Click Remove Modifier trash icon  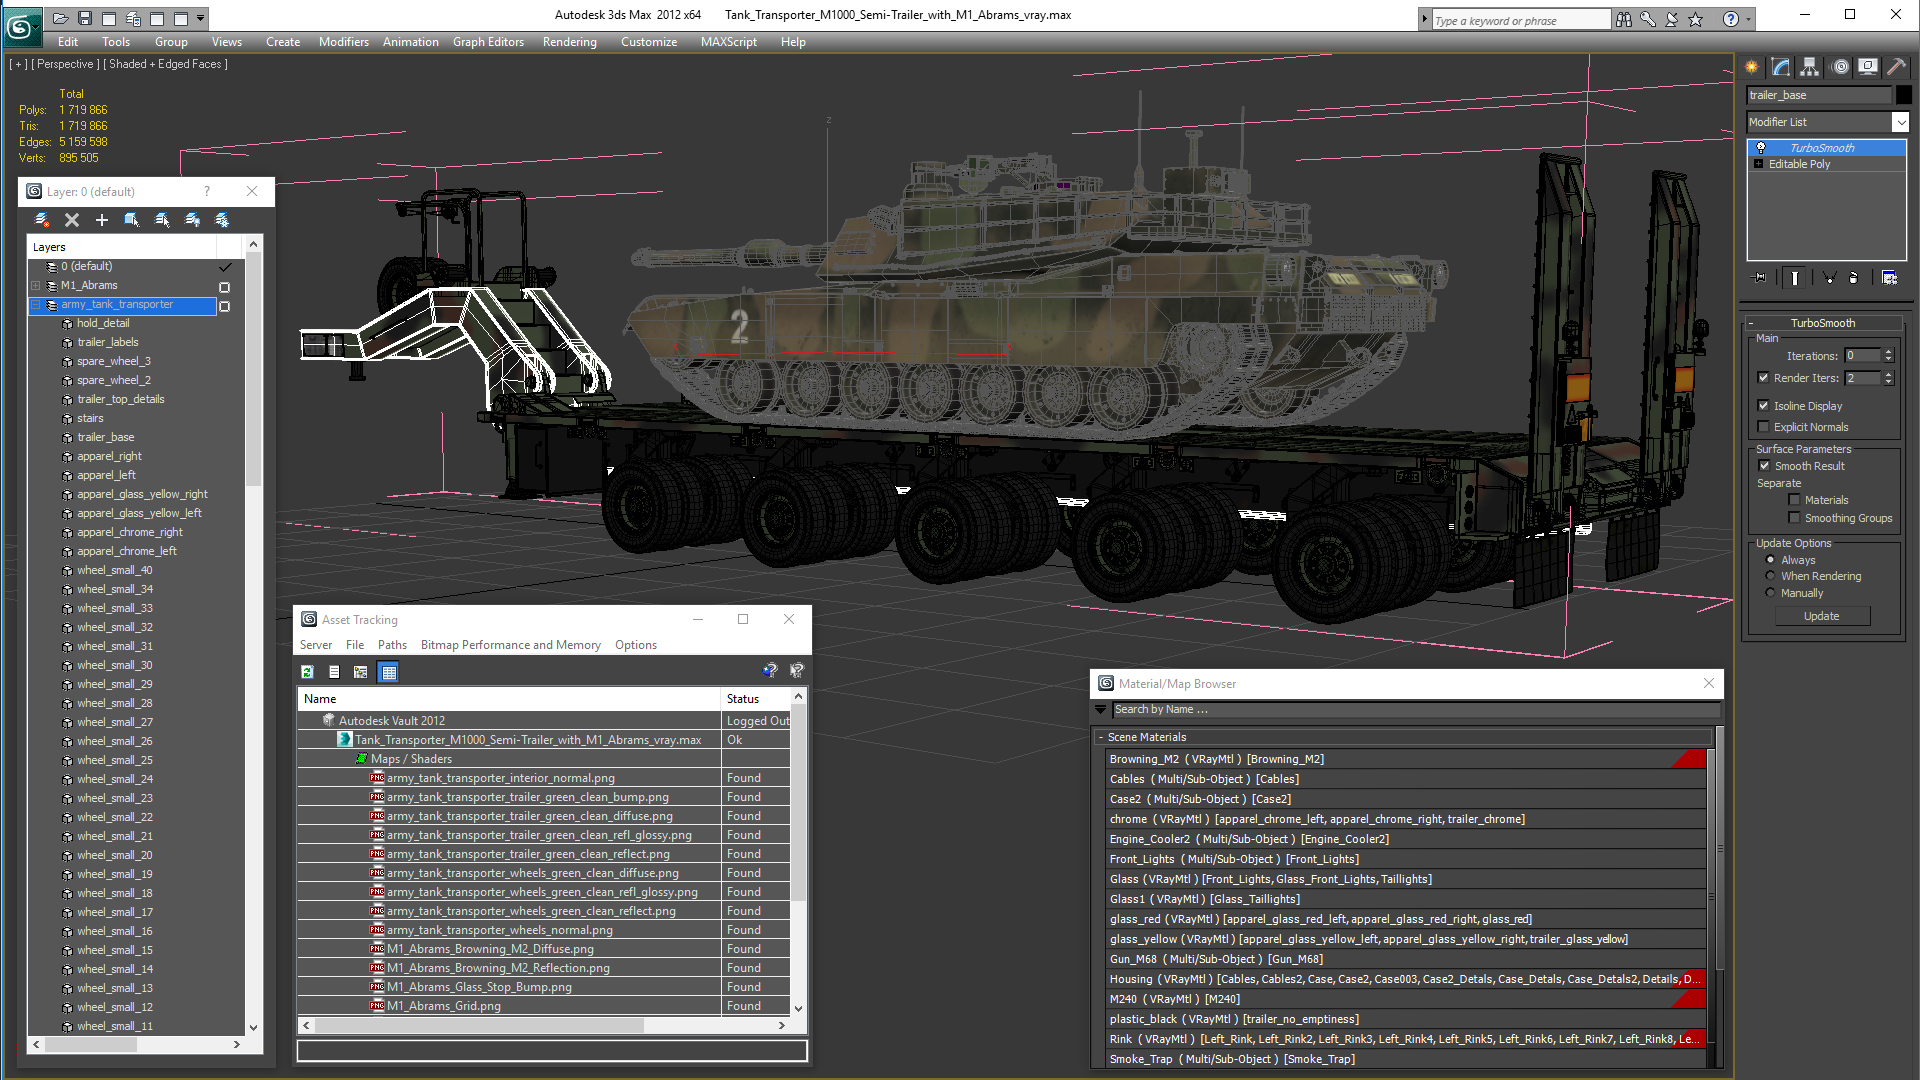pyautogui.click(x=1853, y=278)
